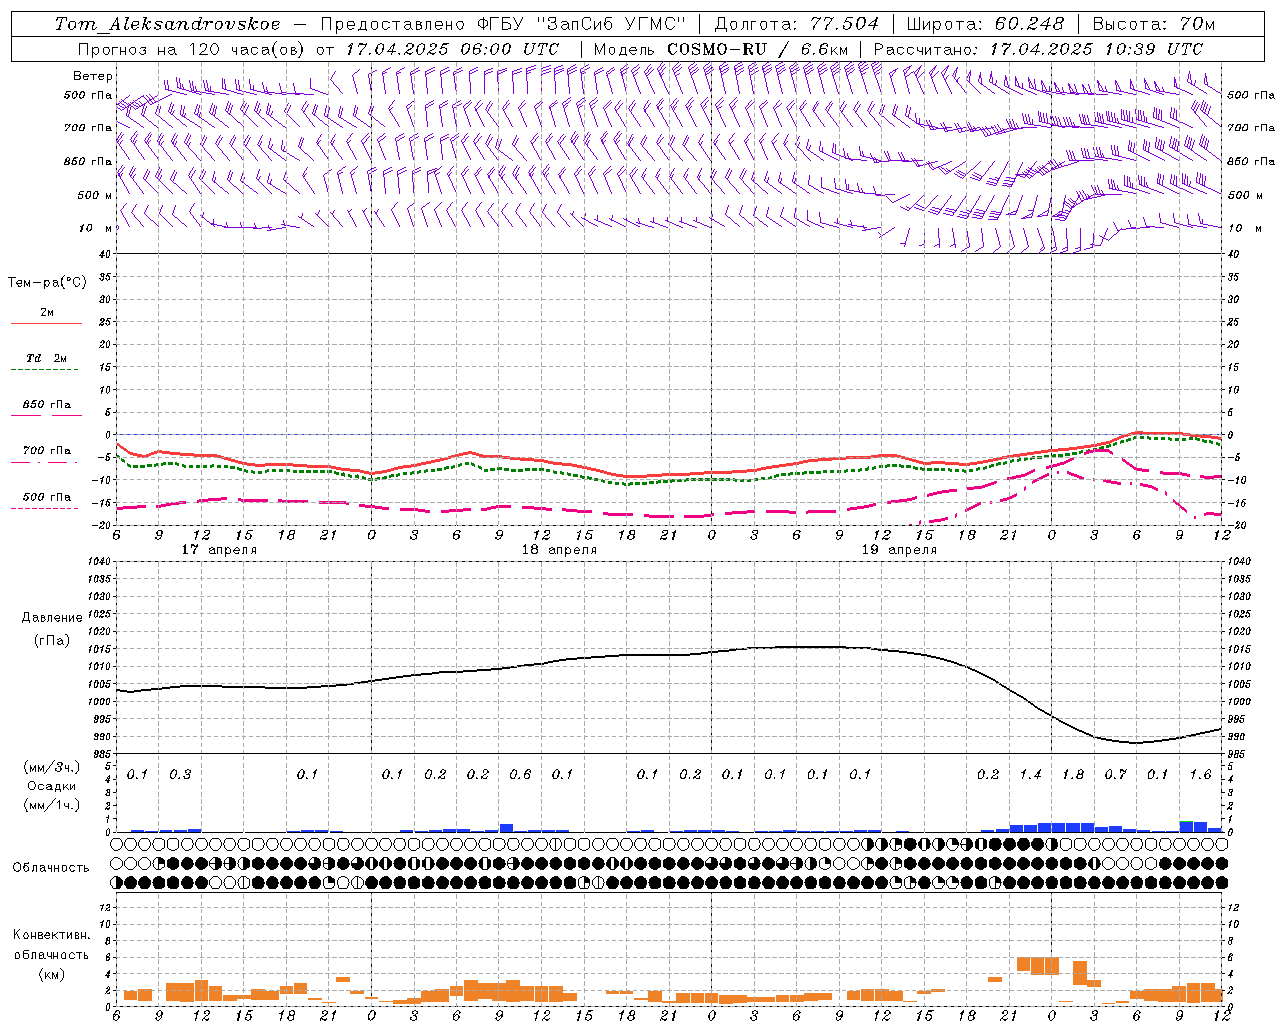Image resolution: width=1280 pixels, height=1024 pixels.
Task: Select the provider text ФГБУ "ЗапСиб УГМС"
Action: (x=583, y=24)
